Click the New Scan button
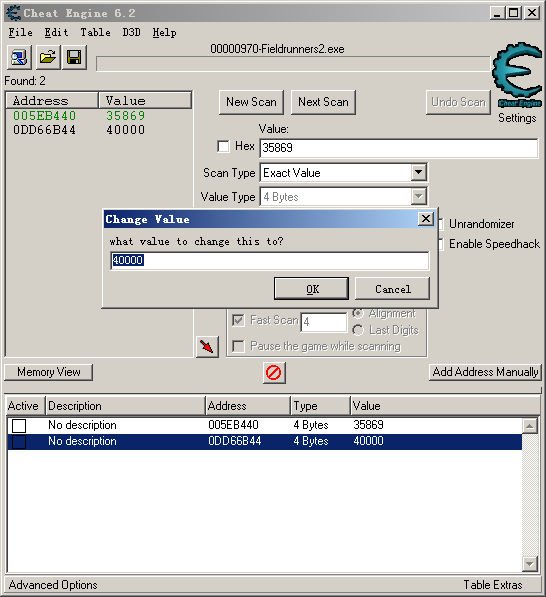Viewport: 546px width, 597px height. (251, 102)
